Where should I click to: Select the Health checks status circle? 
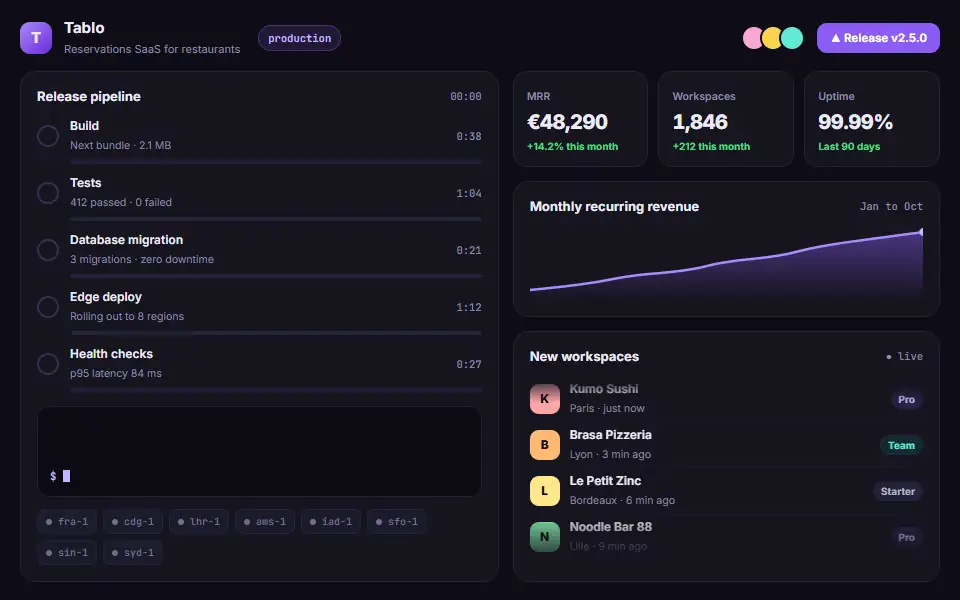[x=48, y=364]
